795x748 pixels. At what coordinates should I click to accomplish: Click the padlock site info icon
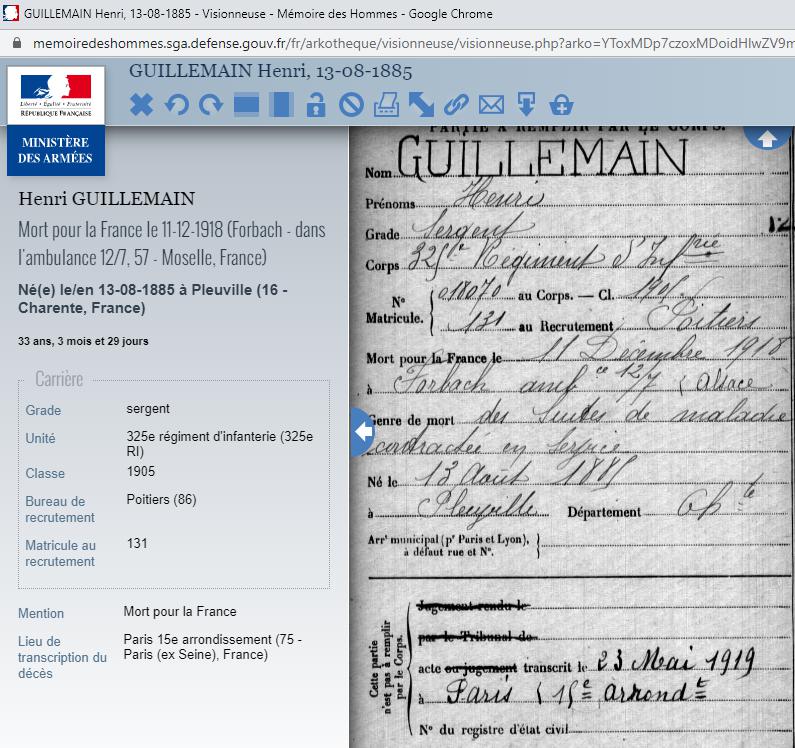click(x=17, y=43)
